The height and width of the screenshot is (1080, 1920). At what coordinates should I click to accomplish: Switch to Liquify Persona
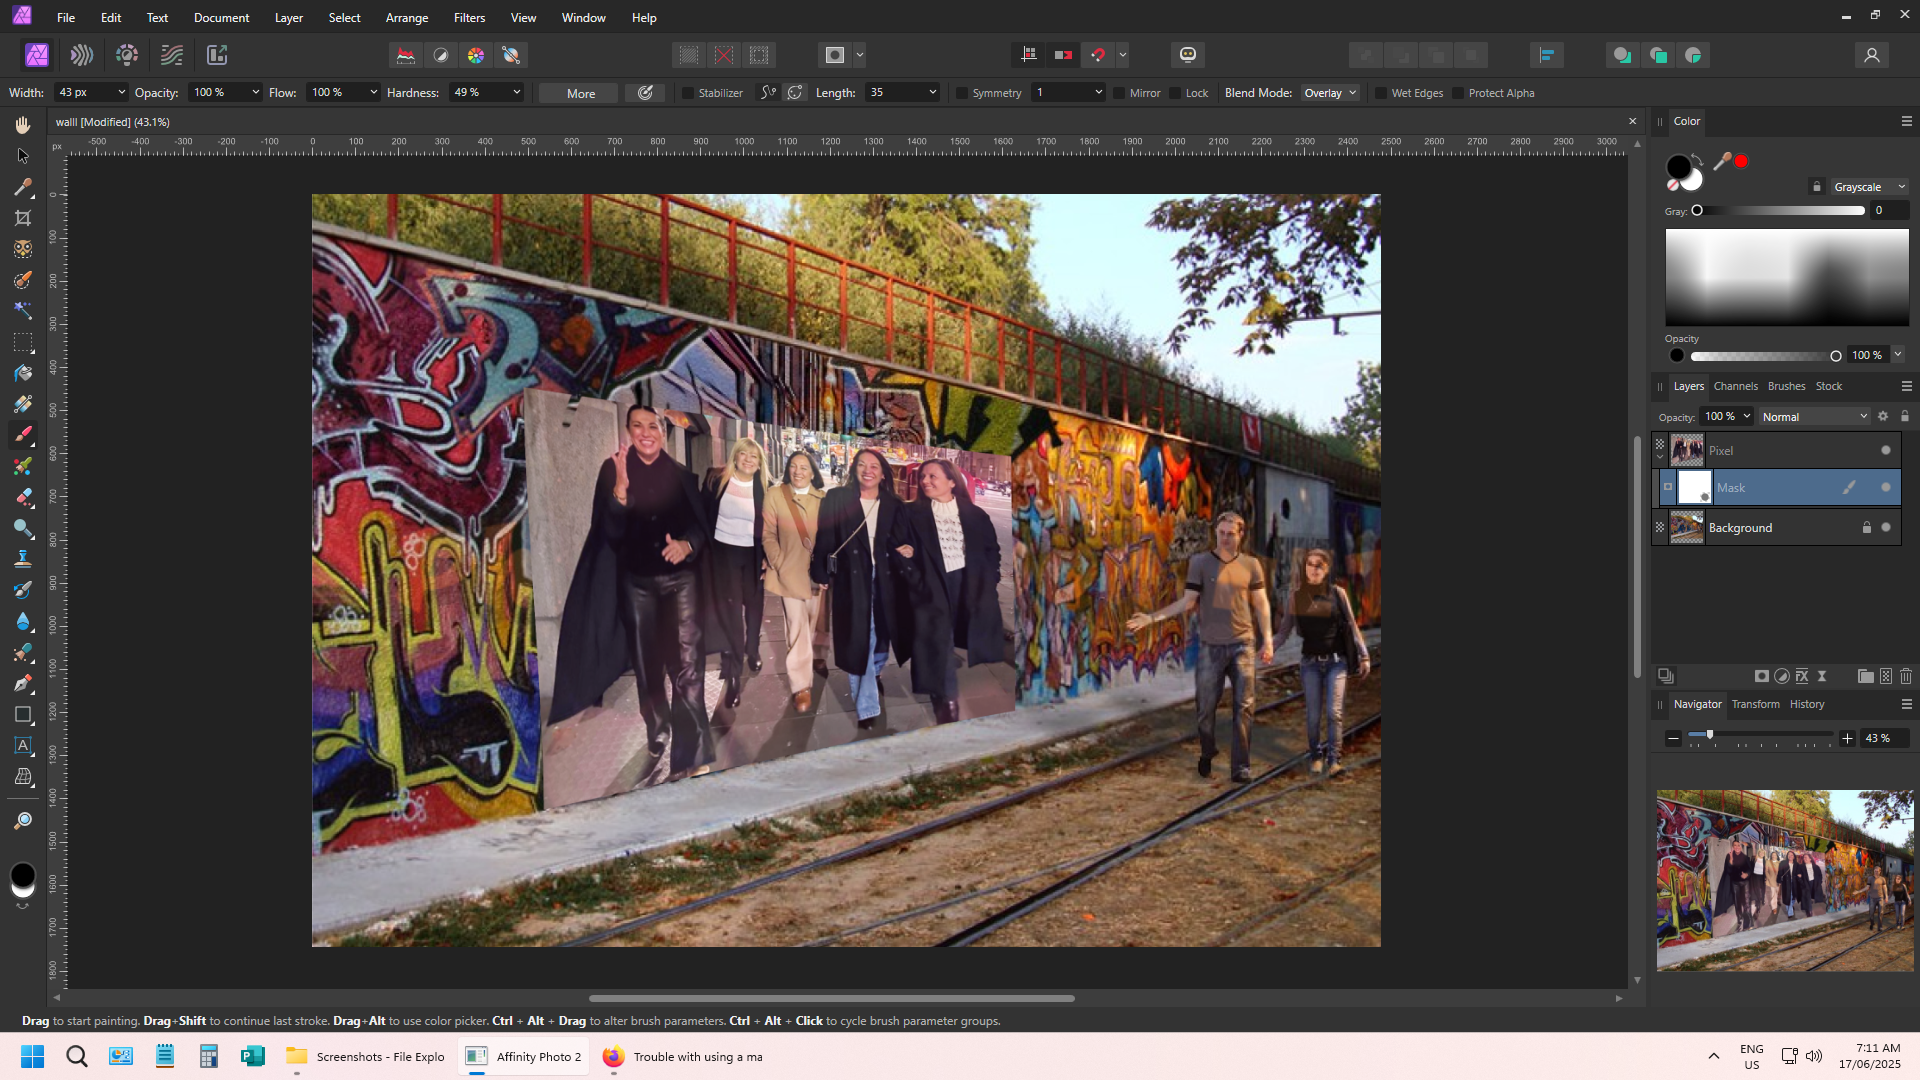coord(82,55)
